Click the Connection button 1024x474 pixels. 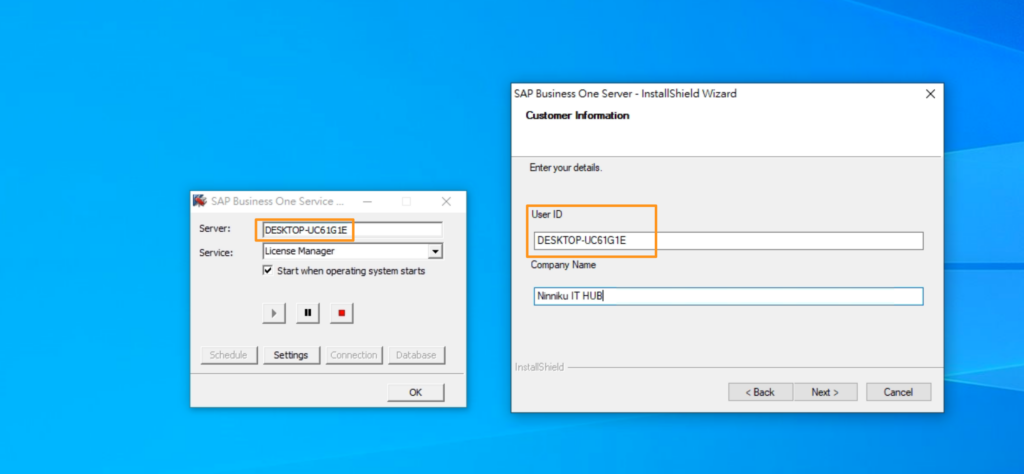click(x=353, y=355)
